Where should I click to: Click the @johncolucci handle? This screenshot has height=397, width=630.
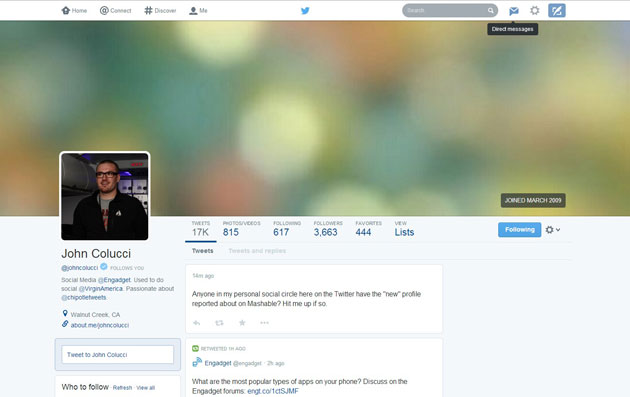[x=80, y=268]
